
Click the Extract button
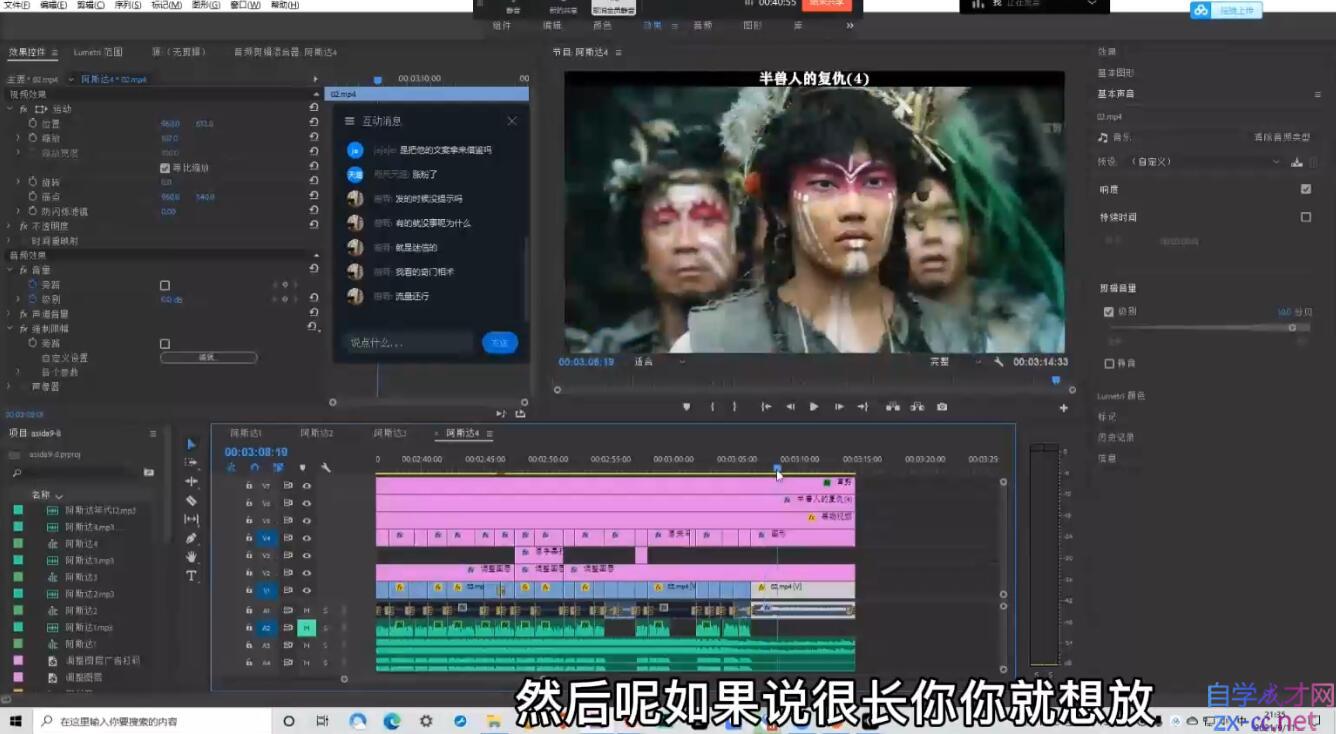pyautogui.click(x=917, y=407)
